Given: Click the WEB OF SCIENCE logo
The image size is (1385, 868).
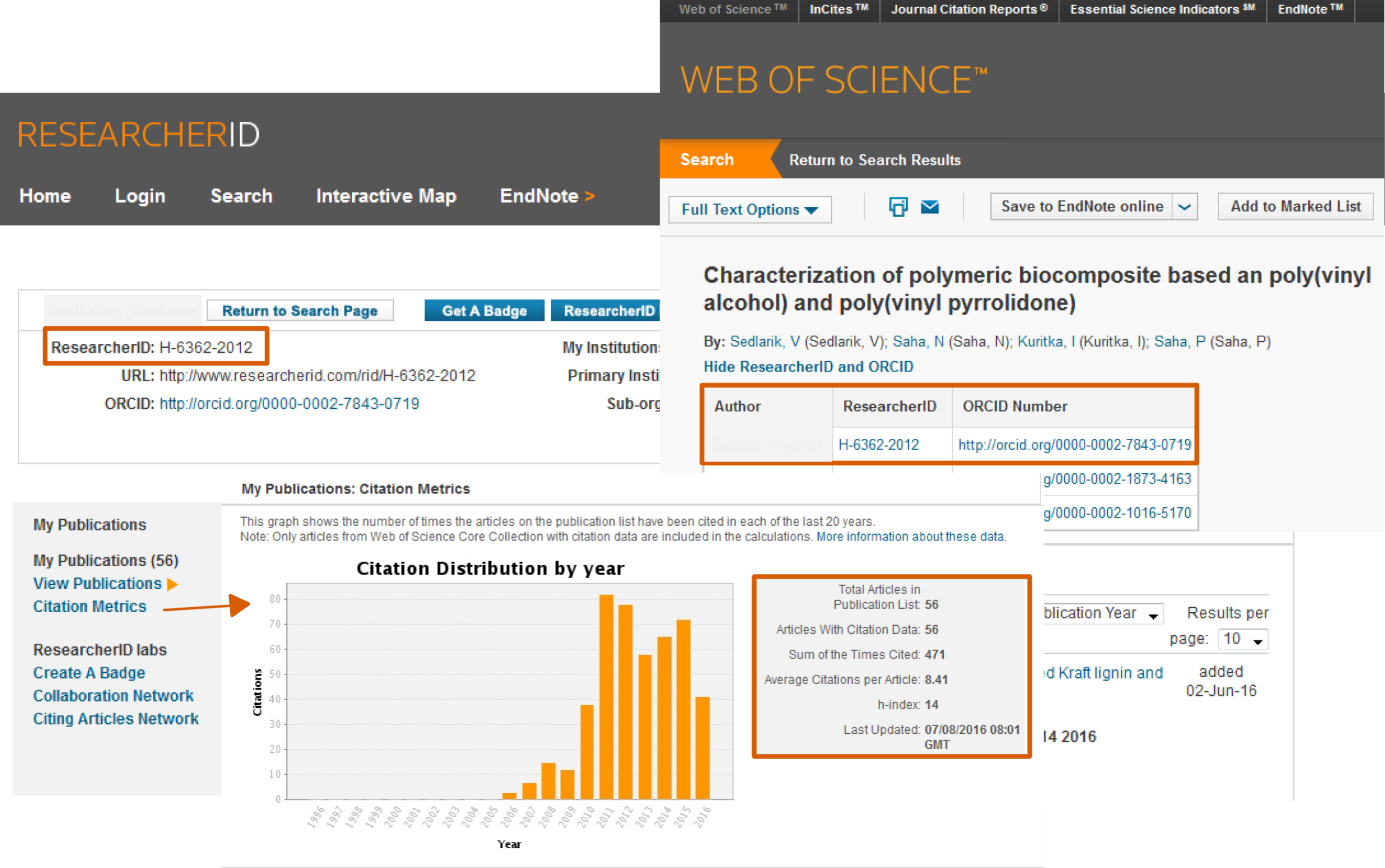Looking at the screenshot, I should click(x=834, y=79).
